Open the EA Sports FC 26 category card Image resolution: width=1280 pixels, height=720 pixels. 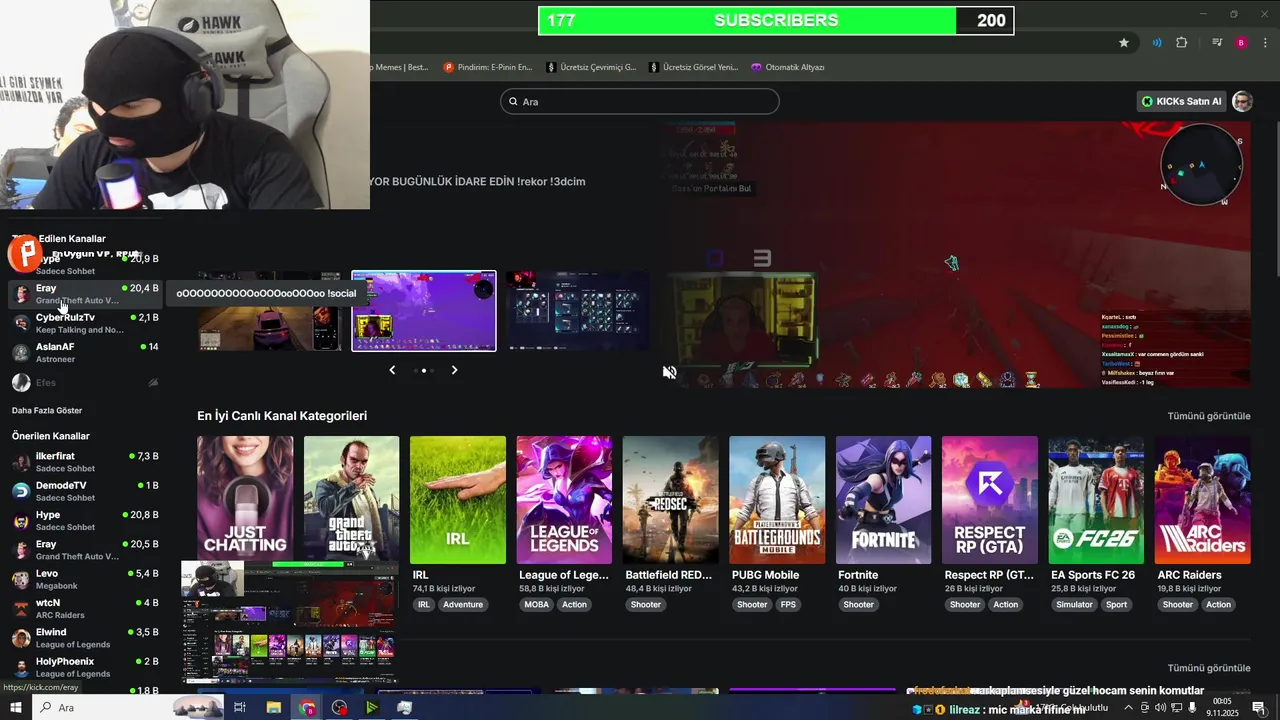(1096, 500)
